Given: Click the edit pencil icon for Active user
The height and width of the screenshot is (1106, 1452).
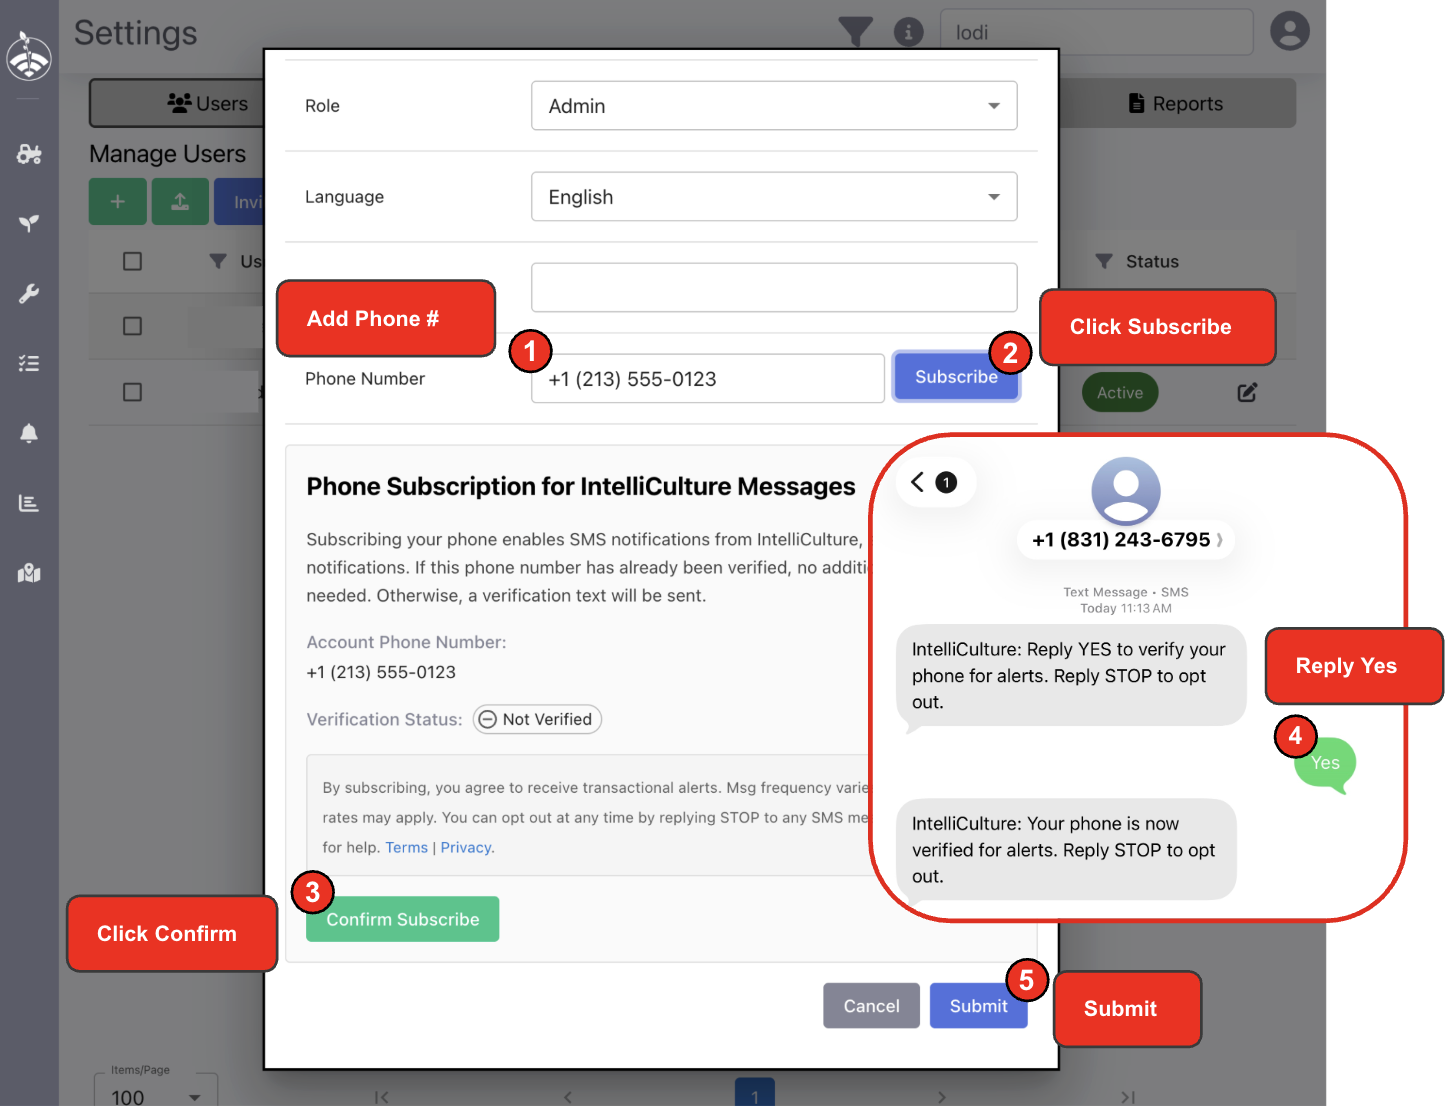Looking at the screenshot, I should (1247, 393).
